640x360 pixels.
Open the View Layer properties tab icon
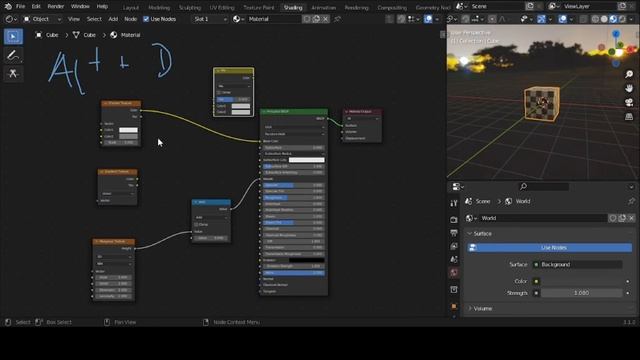[x=454, y=247]
